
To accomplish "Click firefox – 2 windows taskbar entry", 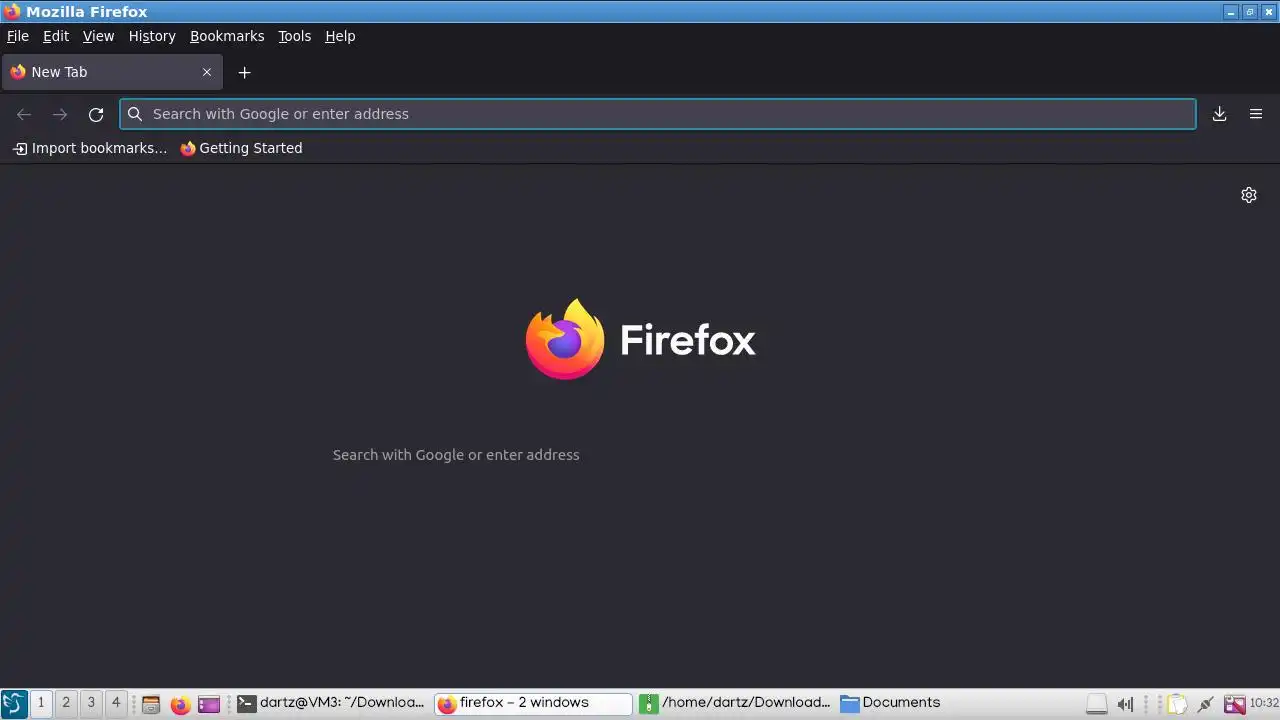I will click(x=533, y=703).
